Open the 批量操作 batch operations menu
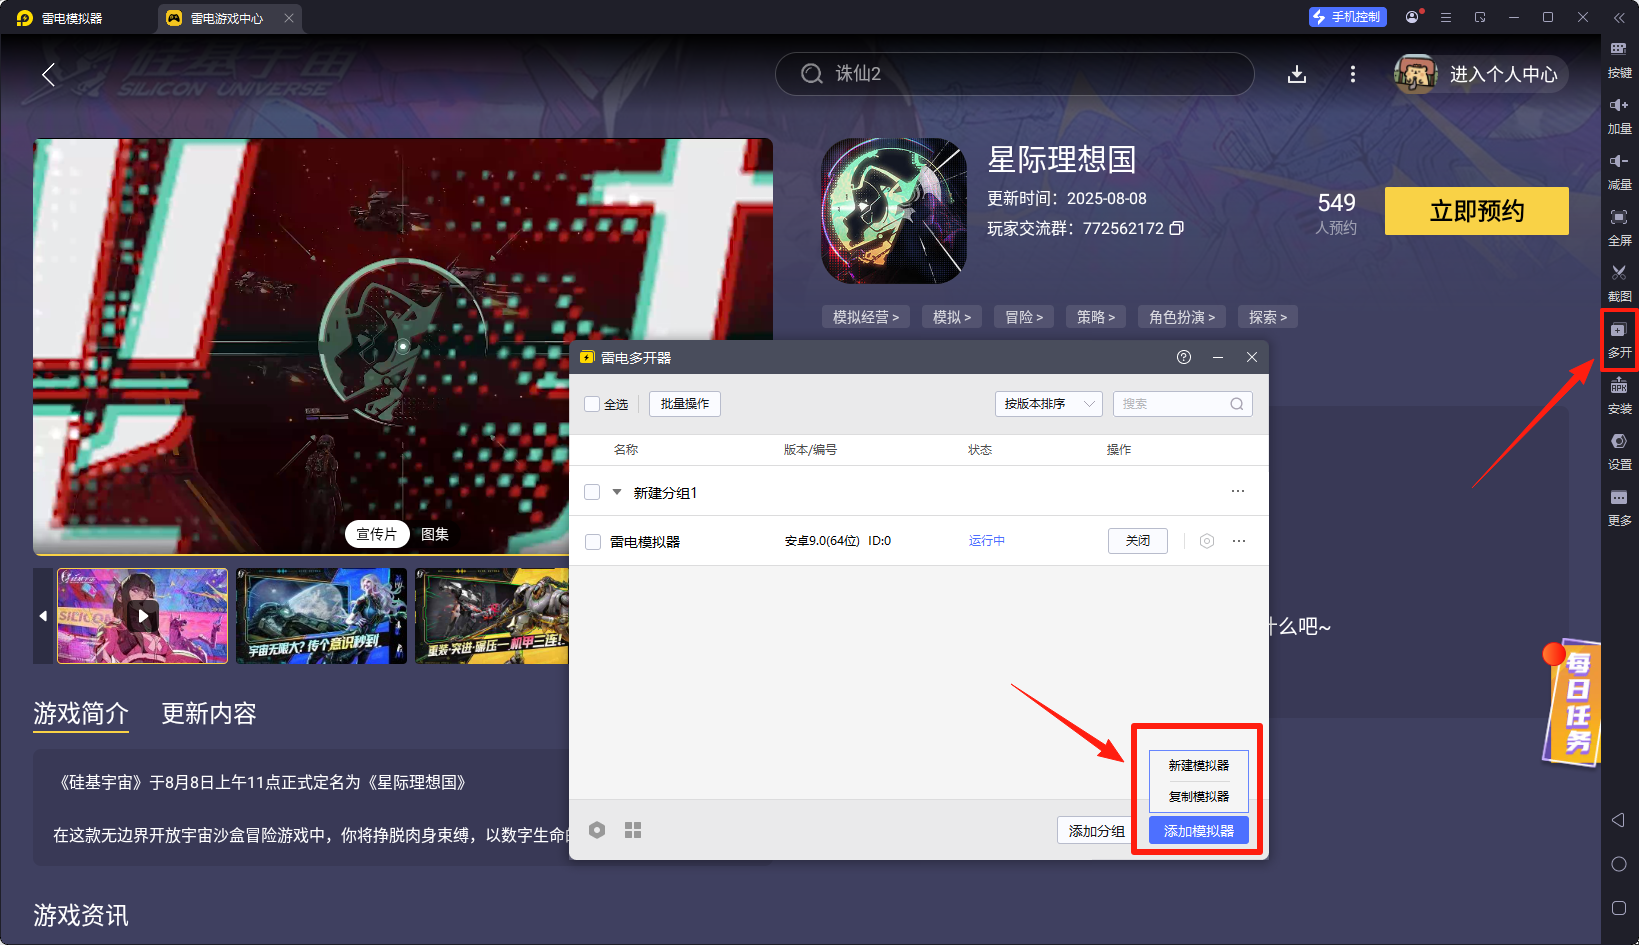This screenshot has height=945, width=1639. click(x=685, y=404)
